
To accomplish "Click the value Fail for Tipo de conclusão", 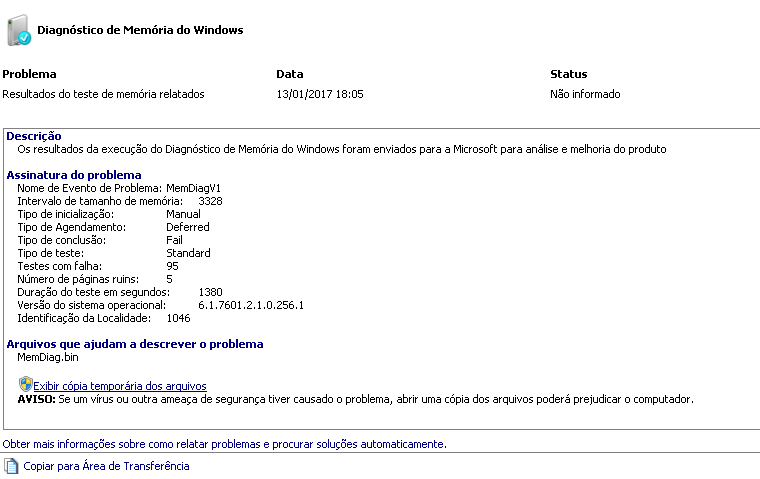I will pyautogui.click(x=174, y=240).
